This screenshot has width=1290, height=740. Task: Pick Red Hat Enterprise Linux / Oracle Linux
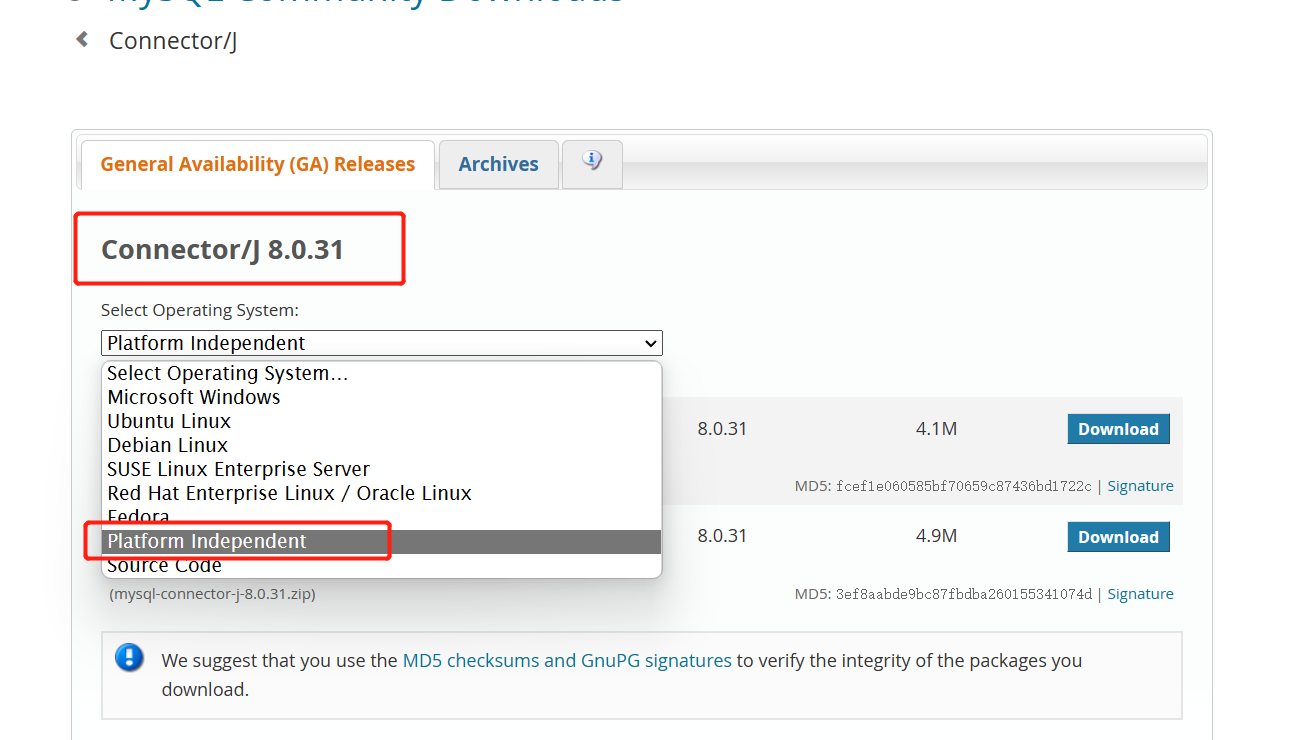382,493
